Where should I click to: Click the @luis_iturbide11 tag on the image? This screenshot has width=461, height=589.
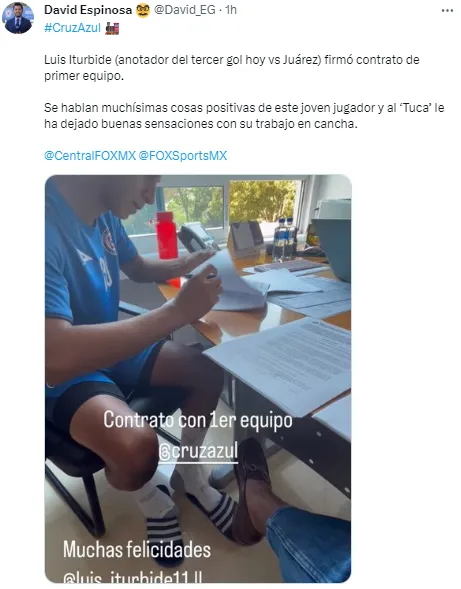[133, 577]
